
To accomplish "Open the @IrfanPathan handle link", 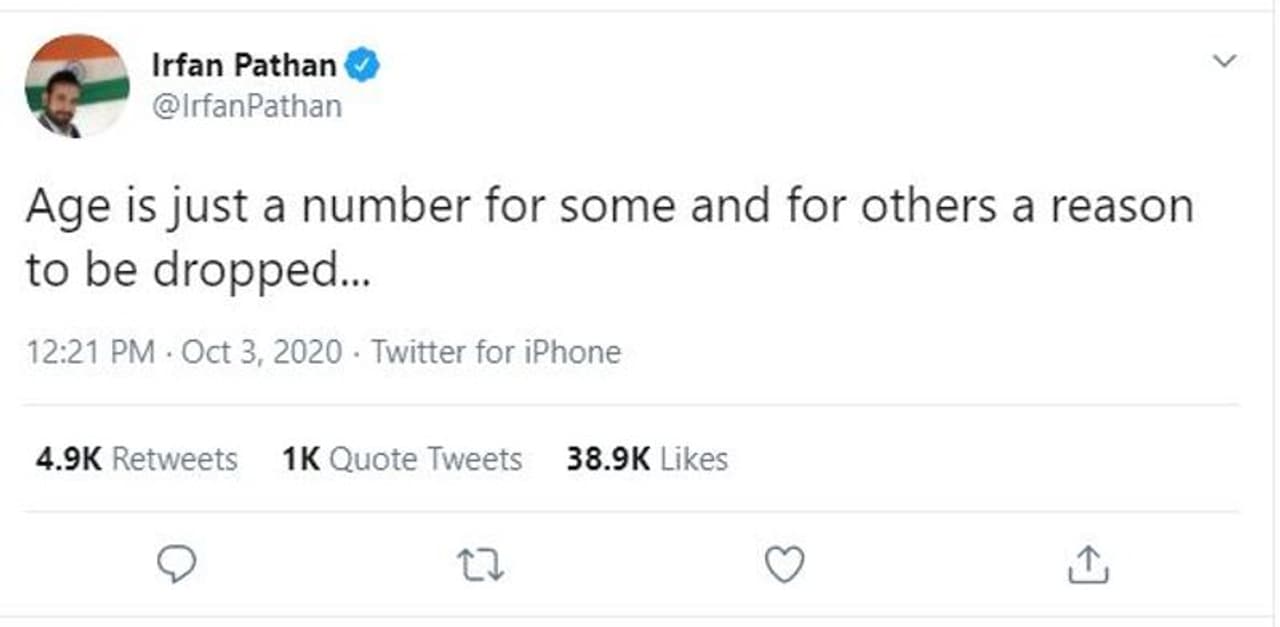I will 246,106.
